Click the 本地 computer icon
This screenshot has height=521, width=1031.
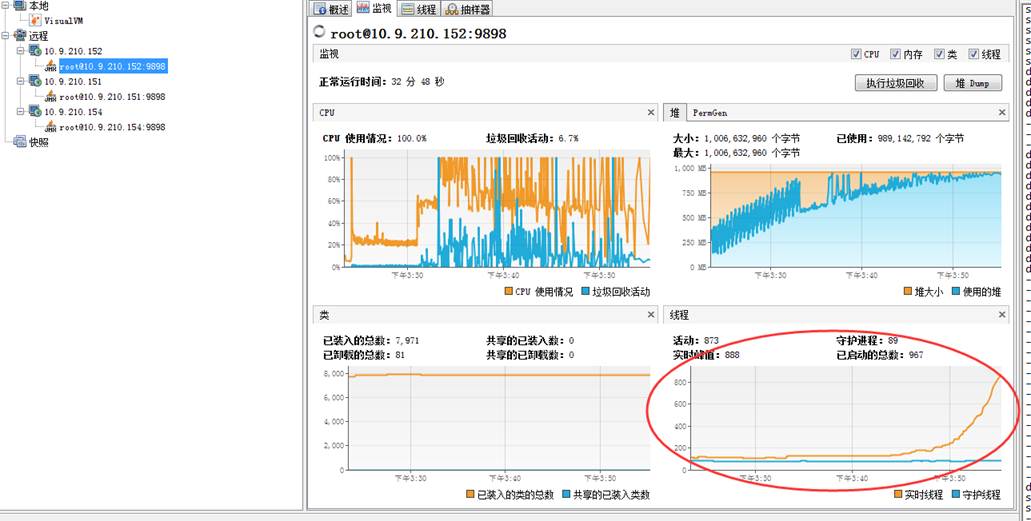coord(20,5)
